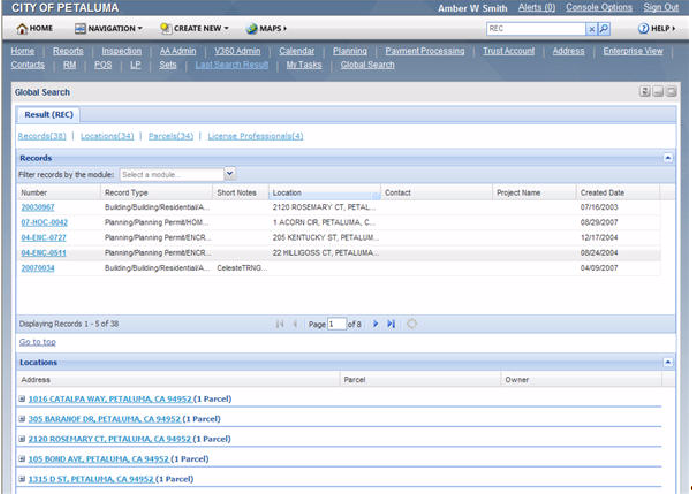Collapse the Locations section
The height and width of the screenshot is (495, 692).
pyautogui.click(x=668, y=362)
